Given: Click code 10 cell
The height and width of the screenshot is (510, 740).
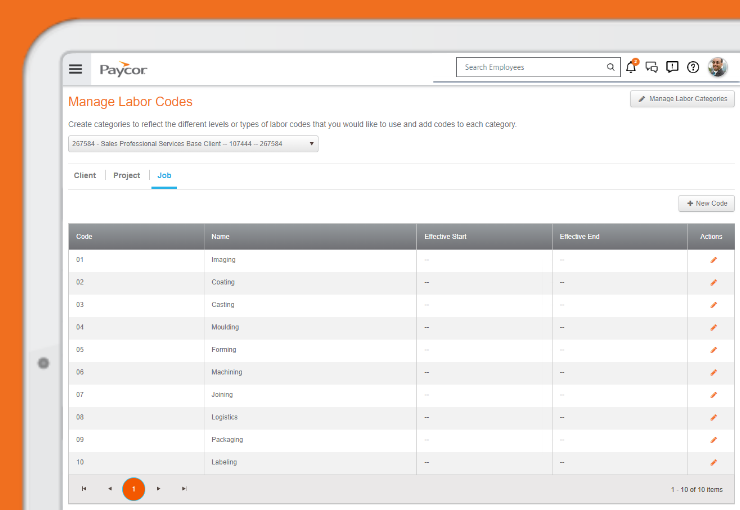Looking at the screenshot, I should (x=136, y=463).
